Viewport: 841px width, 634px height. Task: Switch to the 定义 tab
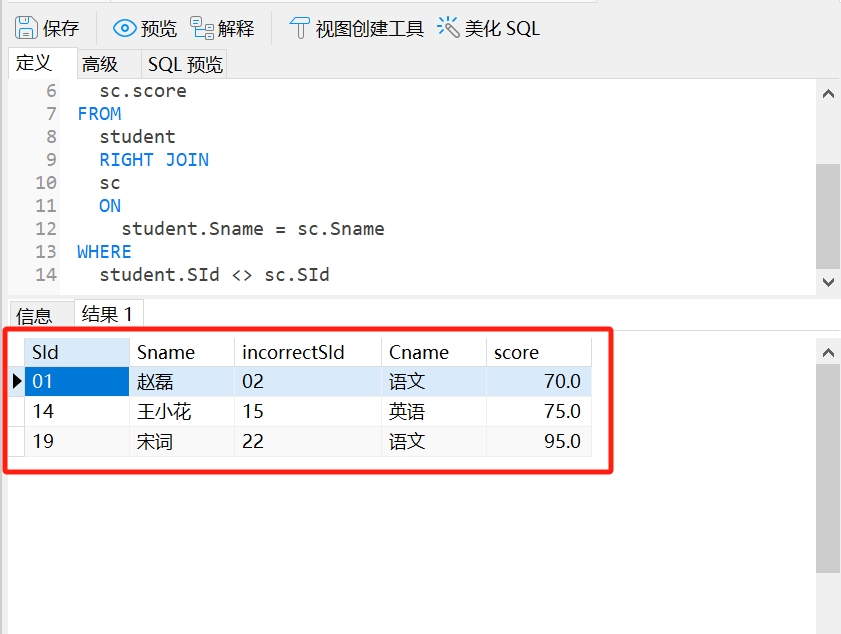pyautogui.click(x=34, y=64)
